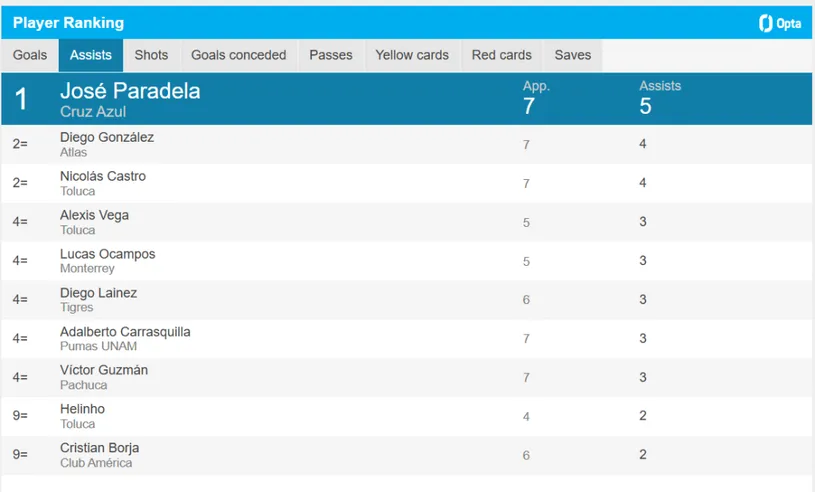Open the Yellow cards tab
This screenshot has width=815, height=492.
tap(412, 55)
